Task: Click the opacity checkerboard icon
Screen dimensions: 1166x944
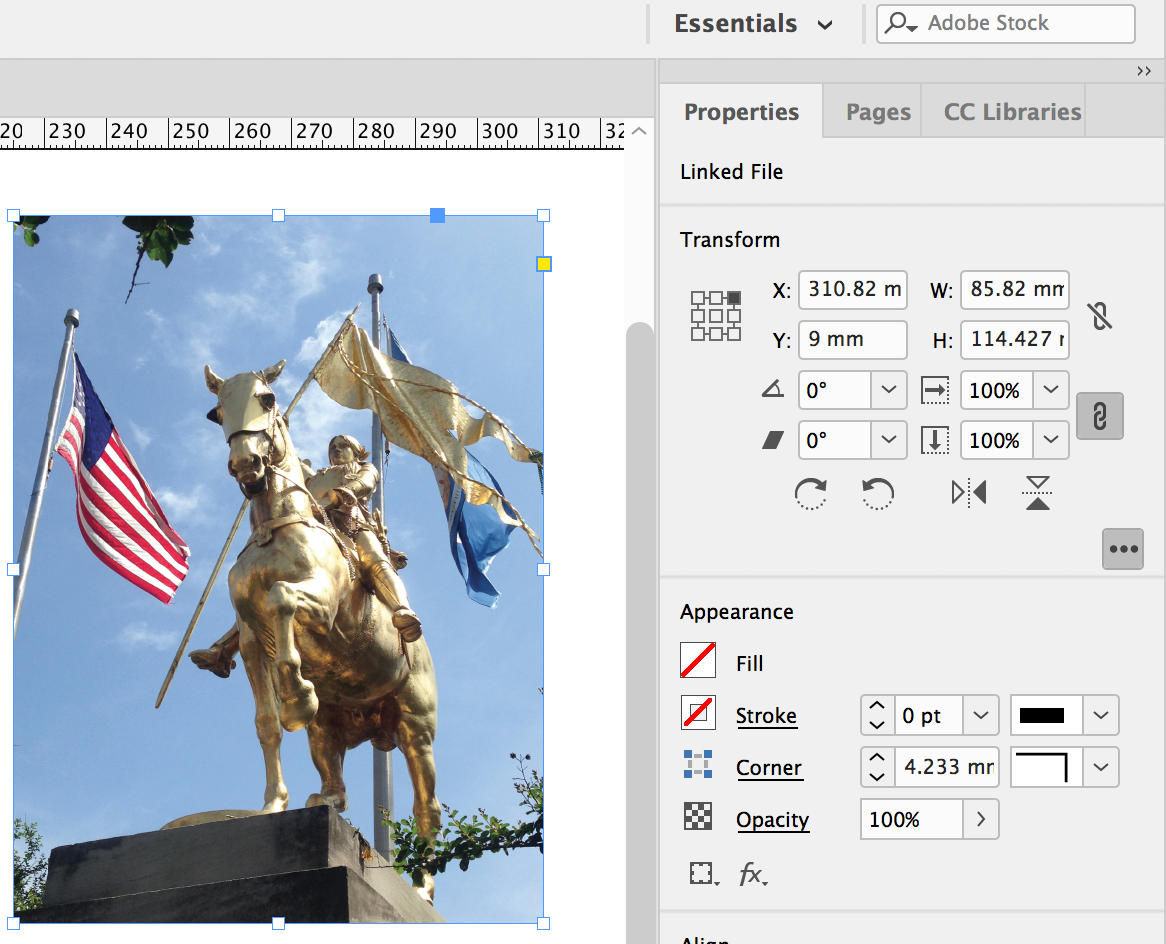Action: click(698, 817)
